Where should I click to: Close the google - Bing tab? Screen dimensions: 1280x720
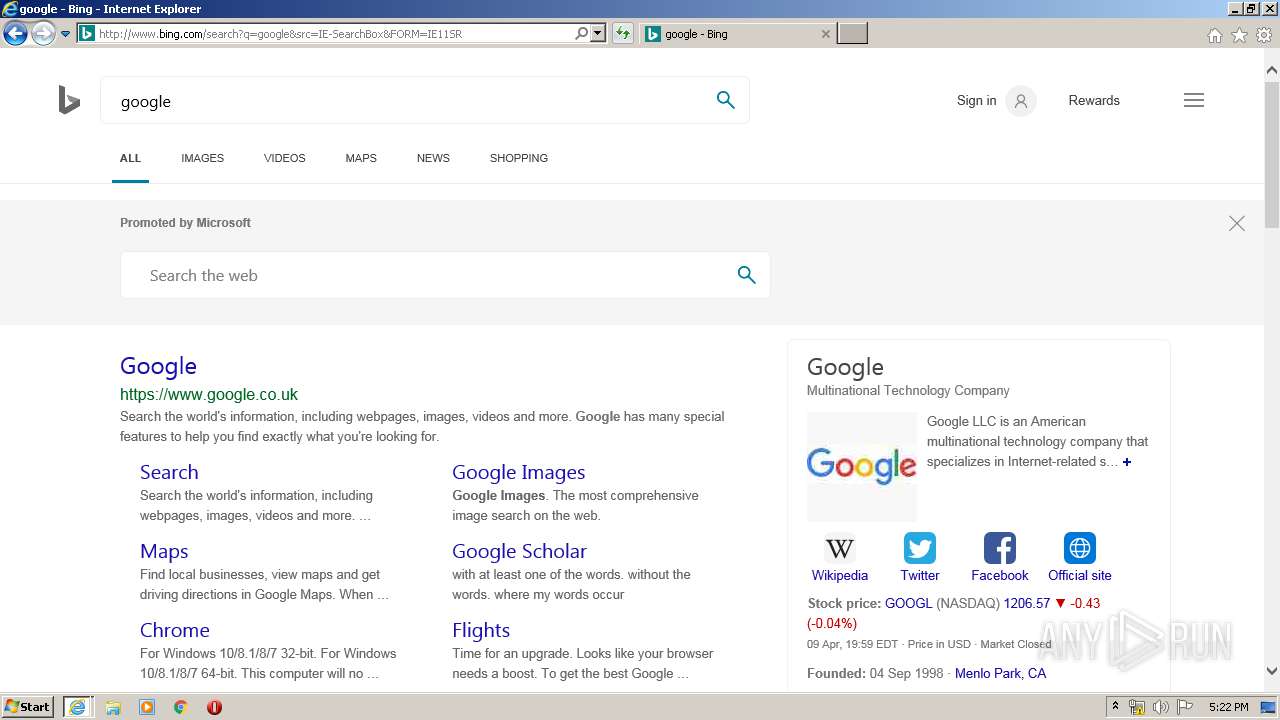[825, 34]
